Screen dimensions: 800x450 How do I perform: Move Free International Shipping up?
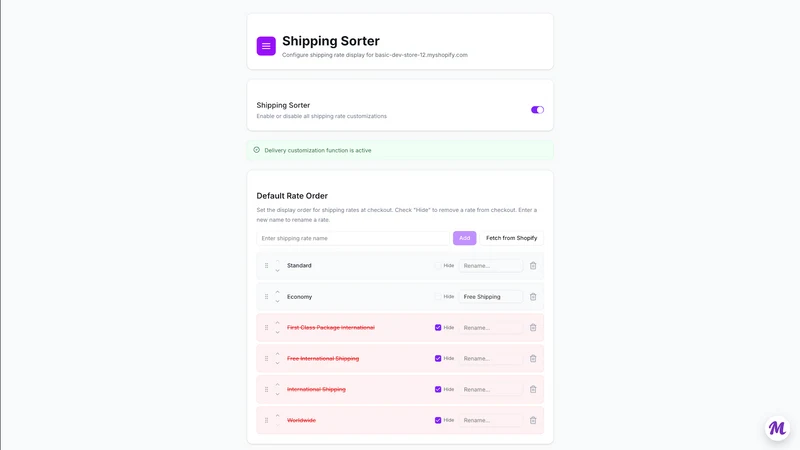[278, 354]
